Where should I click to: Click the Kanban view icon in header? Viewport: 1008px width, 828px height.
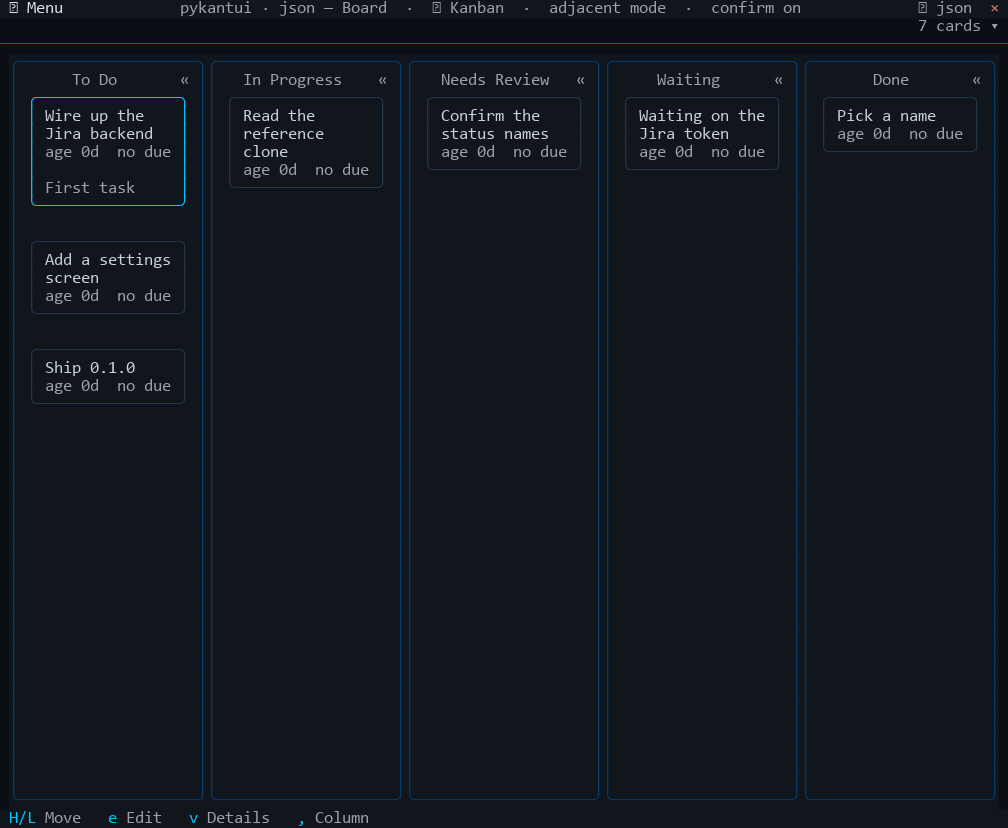coord(436,8)
